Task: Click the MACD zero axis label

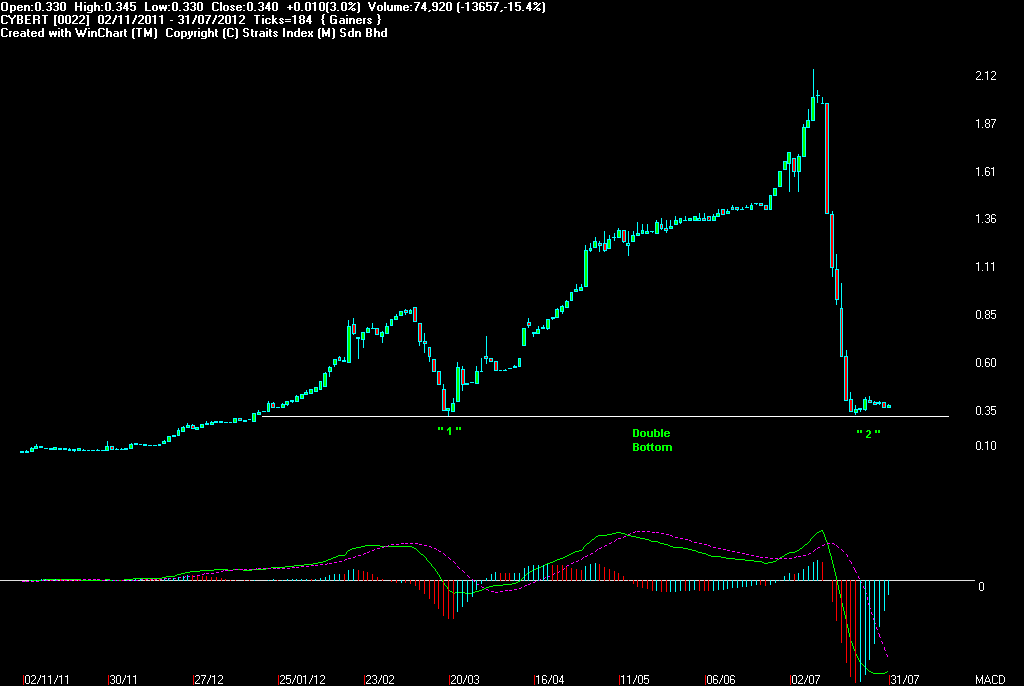Action: [x=981, y=587]
